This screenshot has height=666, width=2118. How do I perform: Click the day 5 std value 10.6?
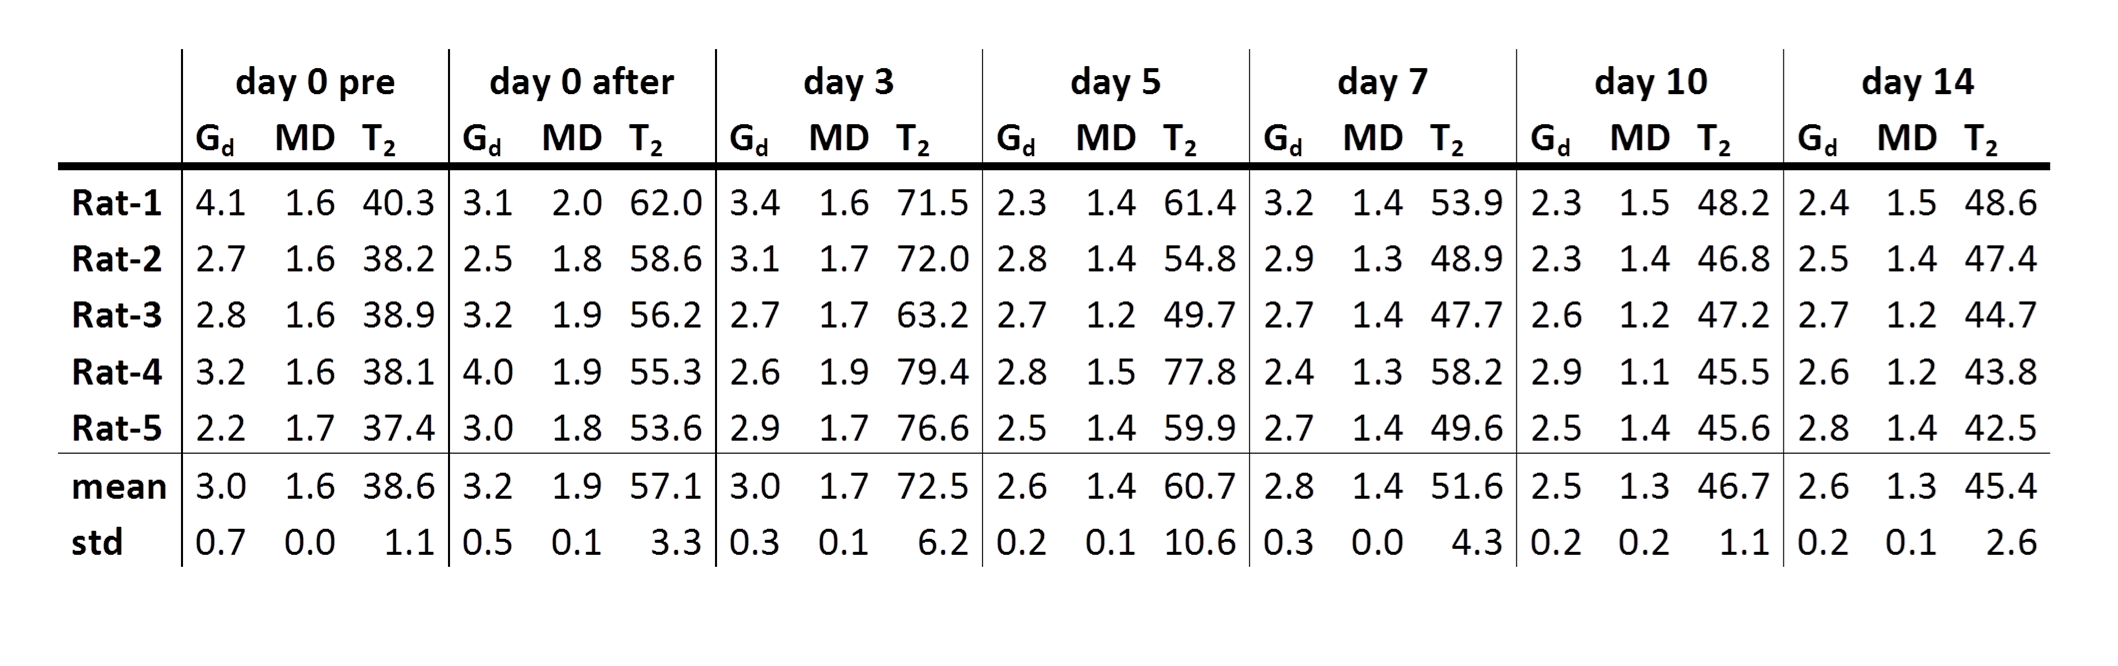[1199, 543]
